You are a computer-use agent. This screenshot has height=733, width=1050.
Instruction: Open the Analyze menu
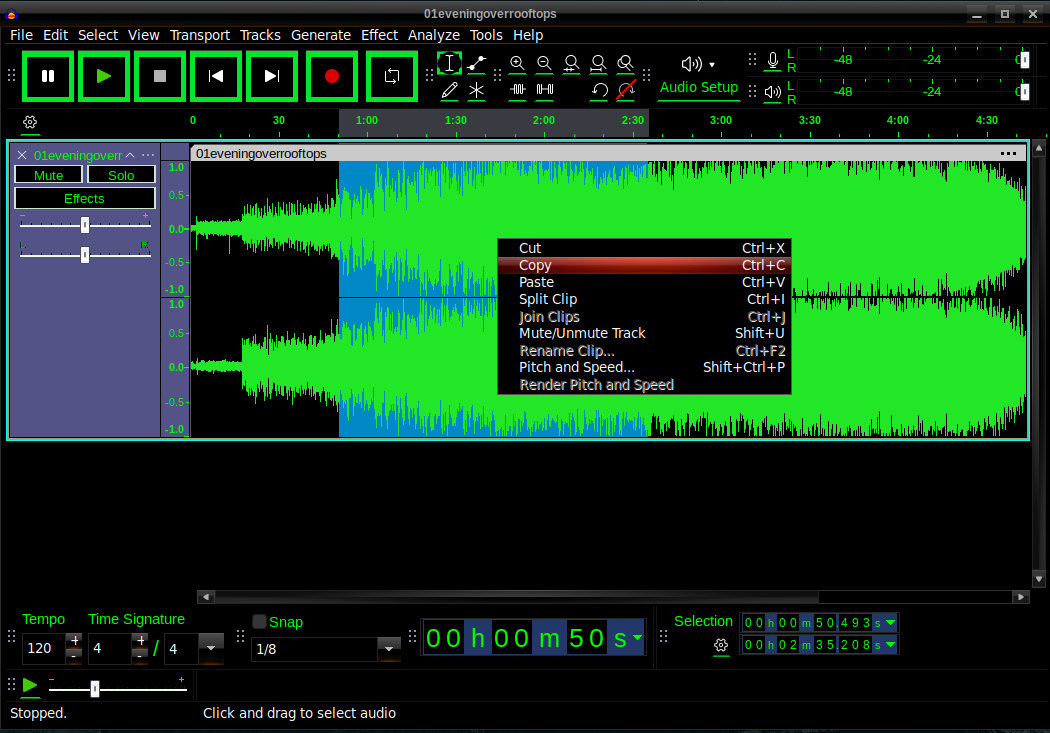[434, 35]
